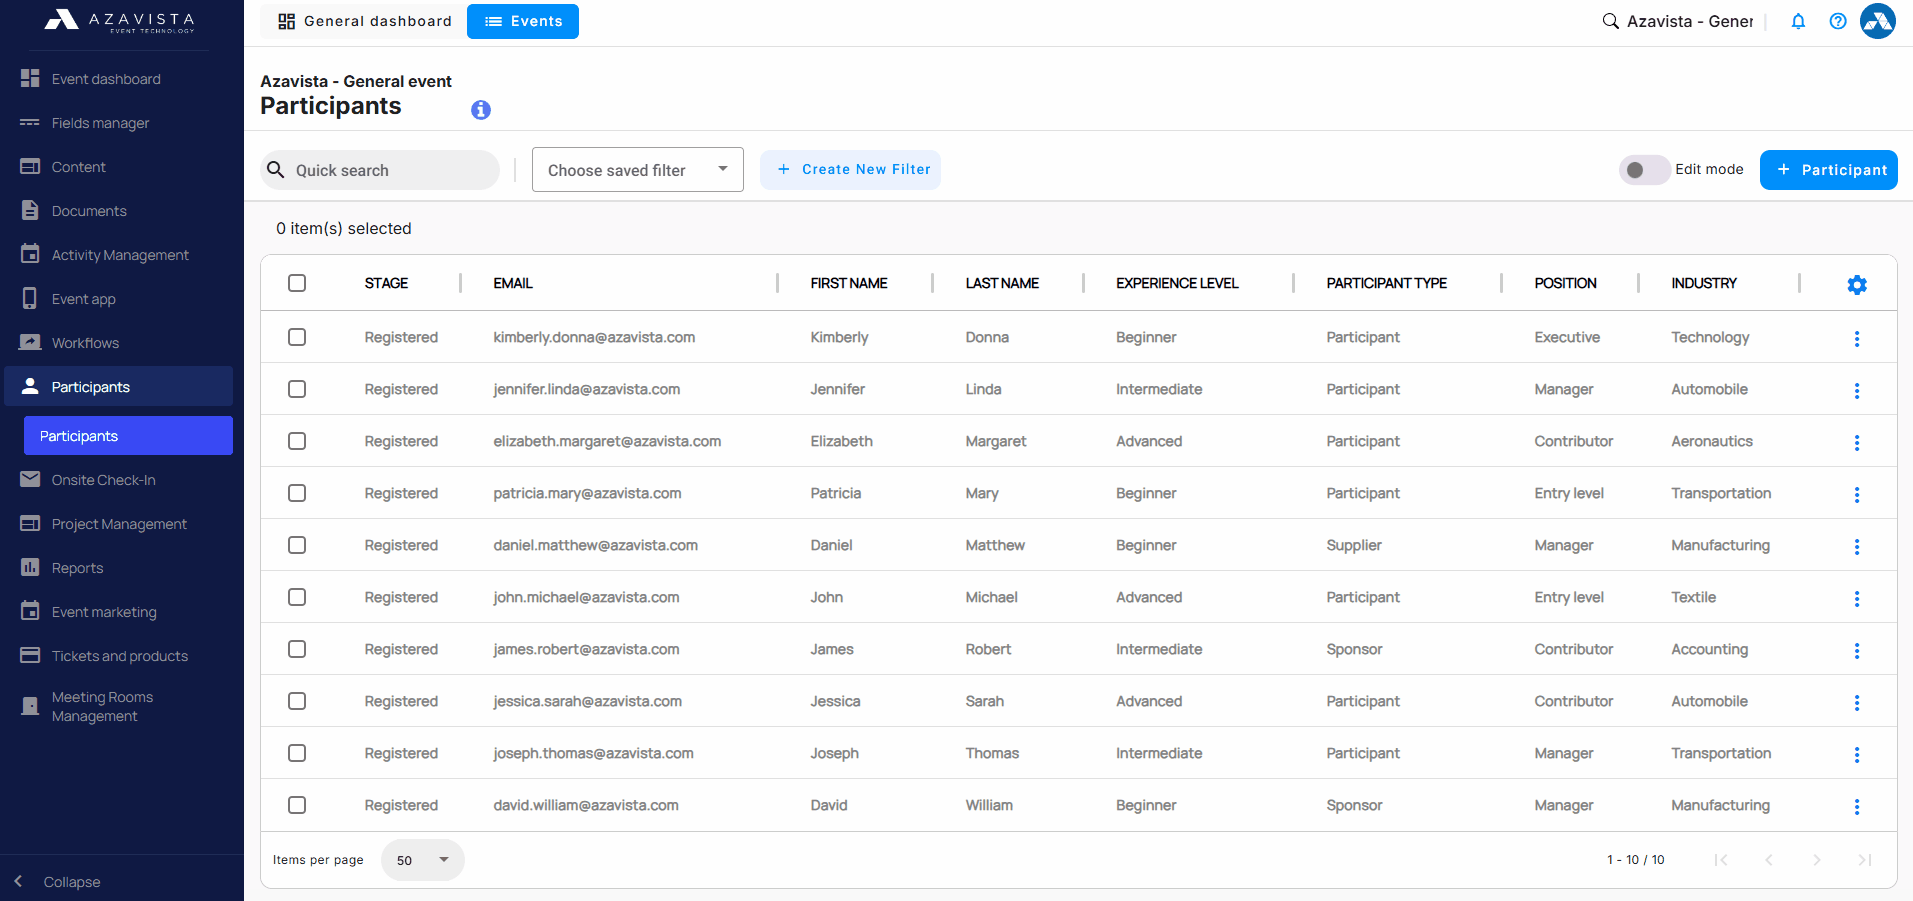Go to the last page arrow
The height and width of the screenshot is (901, 1913).
[x=1865, y=860]
